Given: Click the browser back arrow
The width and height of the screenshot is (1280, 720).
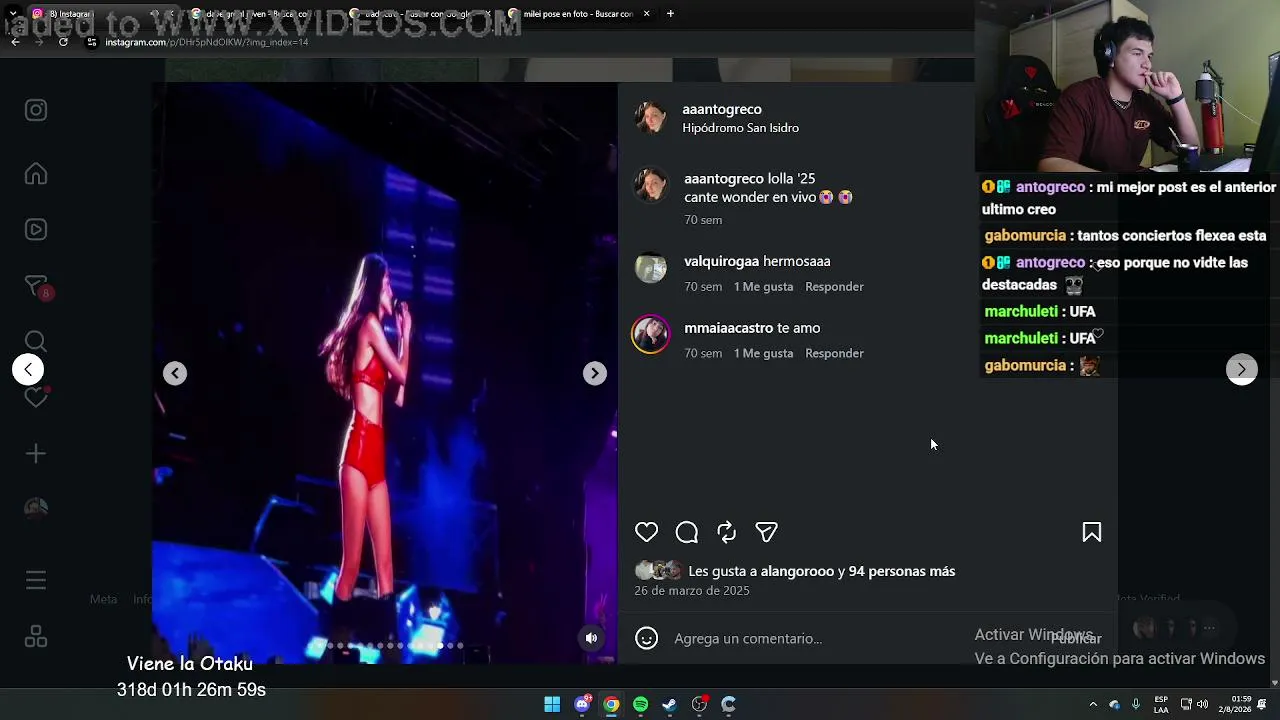Looking at the screenshot, I should point(15,42).
